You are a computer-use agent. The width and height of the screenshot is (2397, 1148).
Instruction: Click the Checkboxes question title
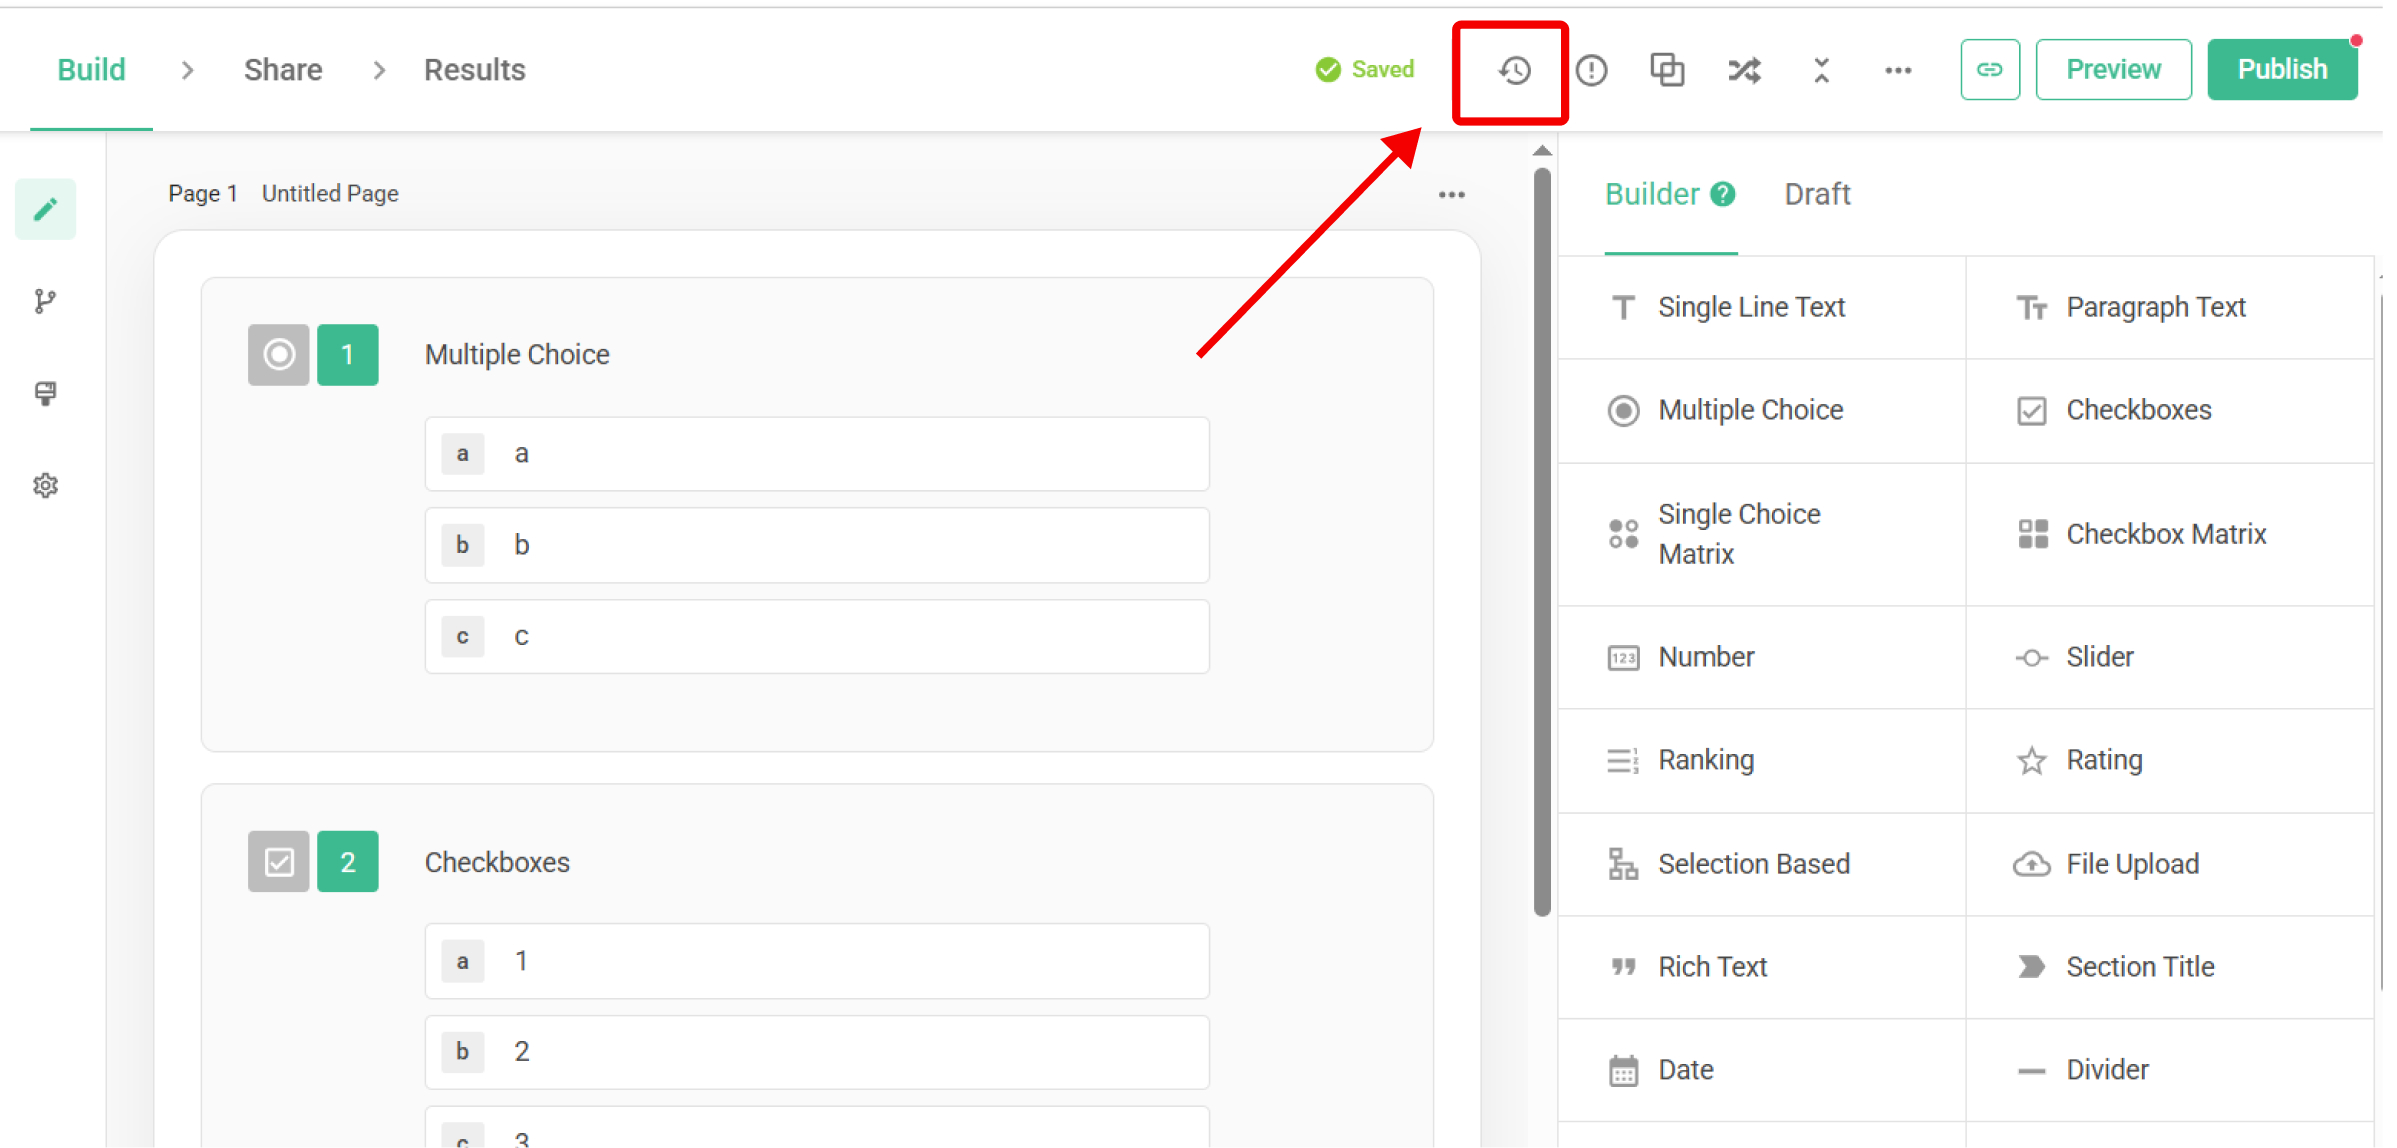tap(497, 862)
